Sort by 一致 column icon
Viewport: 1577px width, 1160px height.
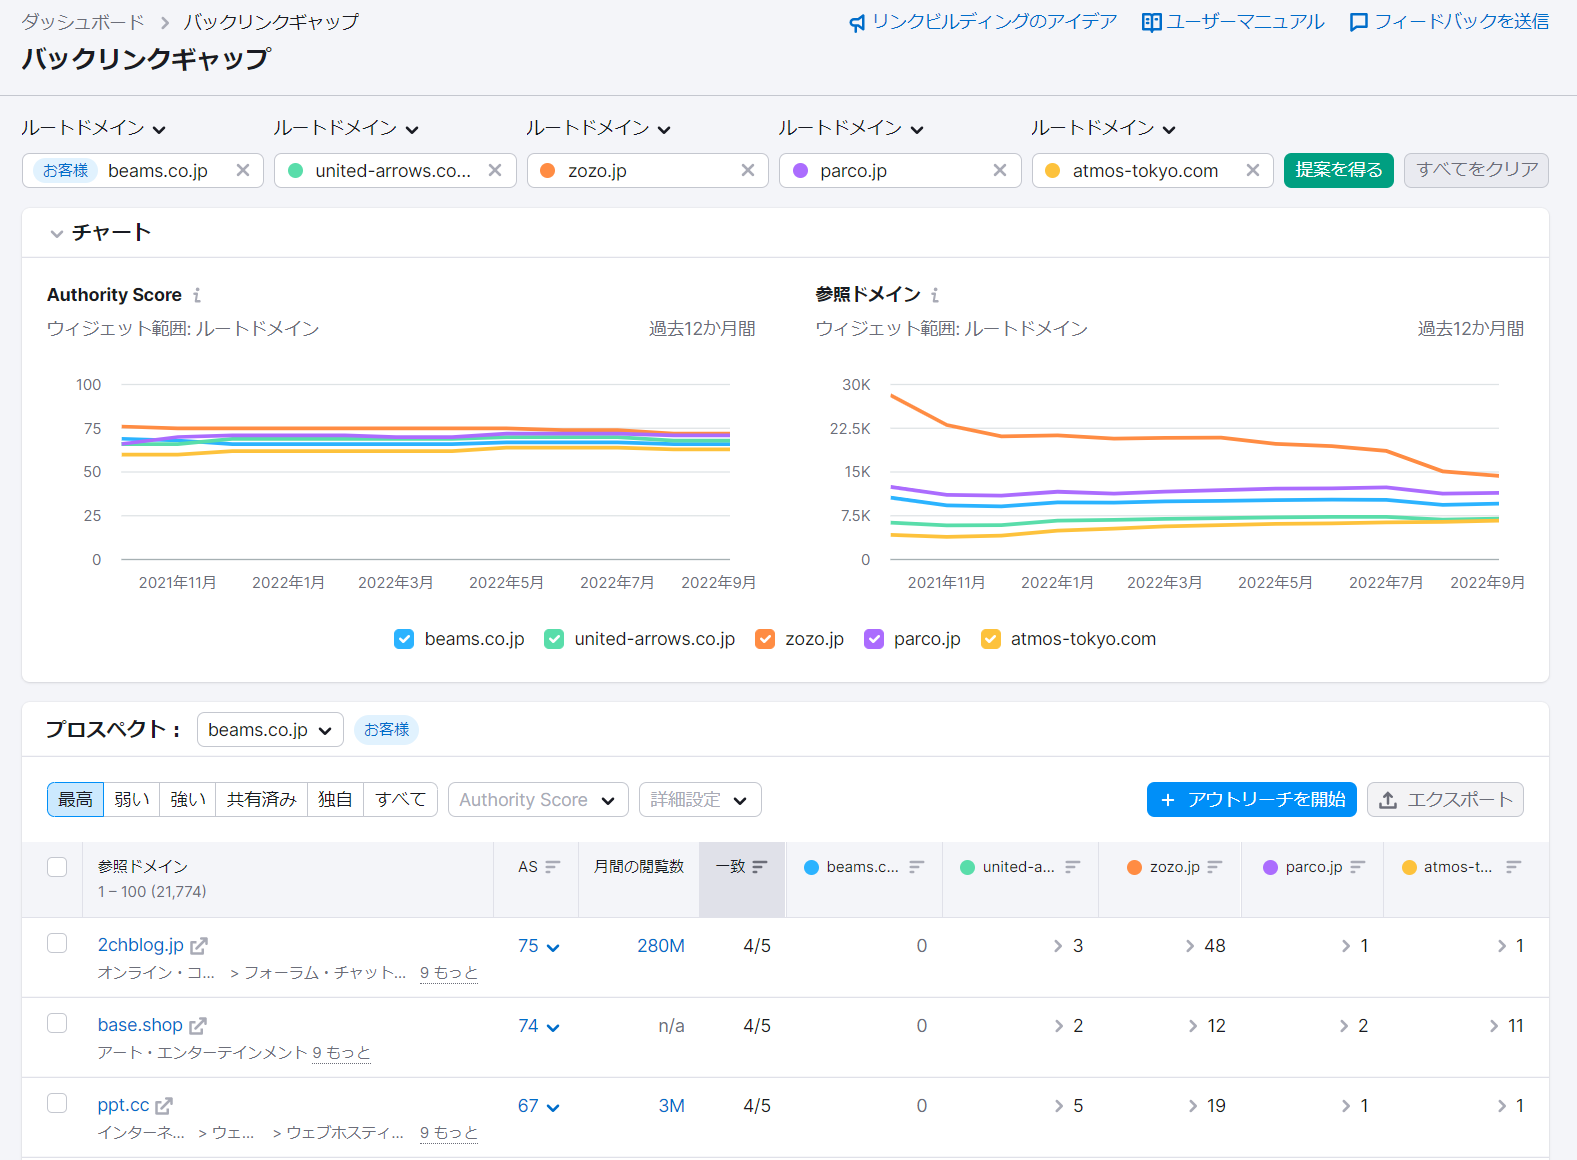[x=760, y=867]
